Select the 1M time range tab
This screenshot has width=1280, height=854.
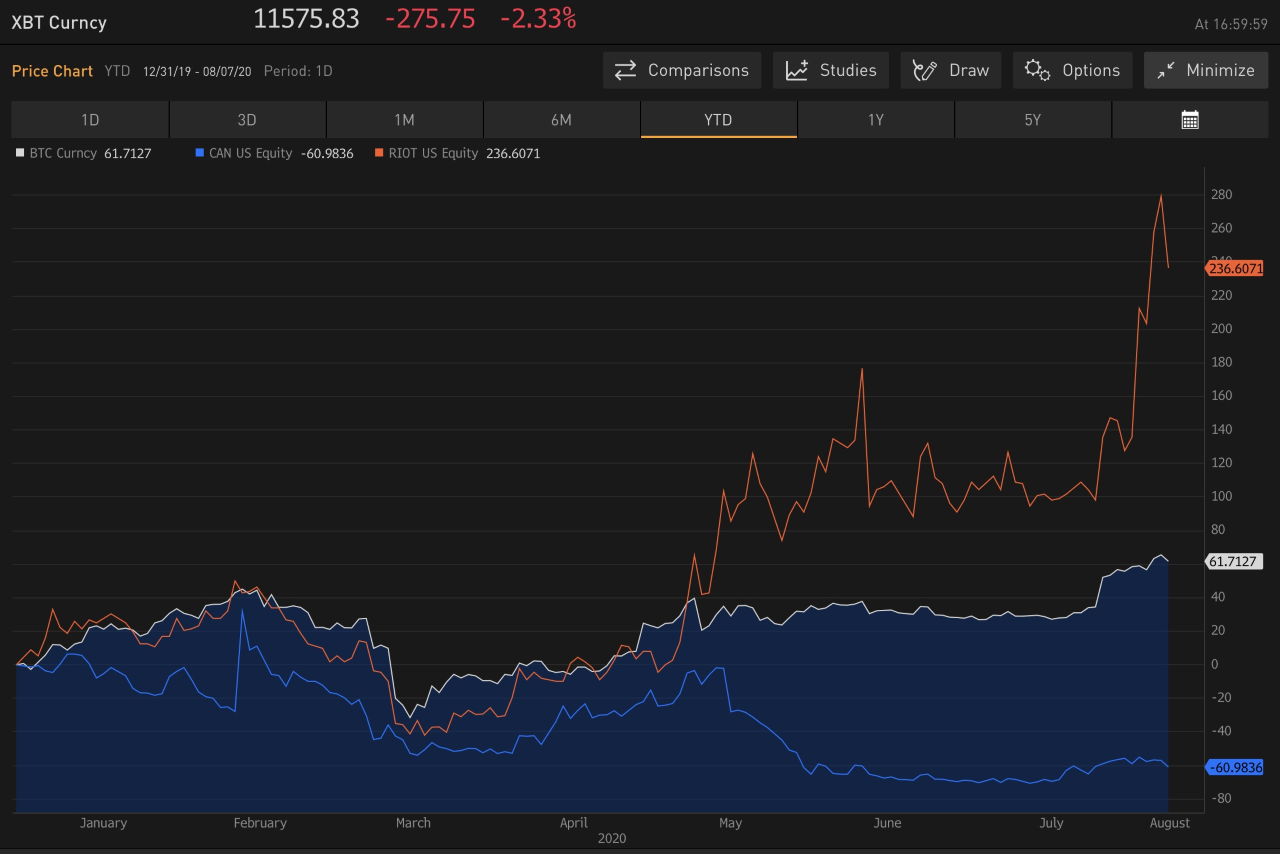pos(404,120)
